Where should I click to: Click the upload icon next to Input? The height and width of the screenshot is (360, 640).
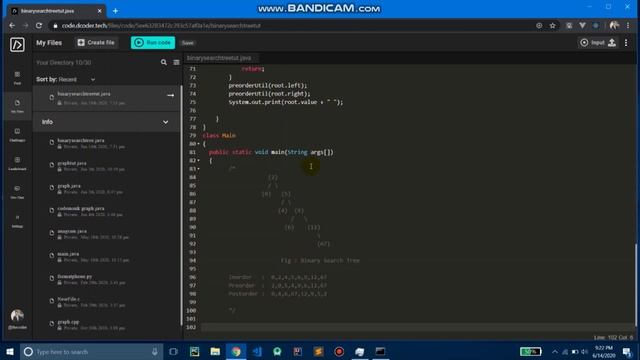click(x=612, y=42)
